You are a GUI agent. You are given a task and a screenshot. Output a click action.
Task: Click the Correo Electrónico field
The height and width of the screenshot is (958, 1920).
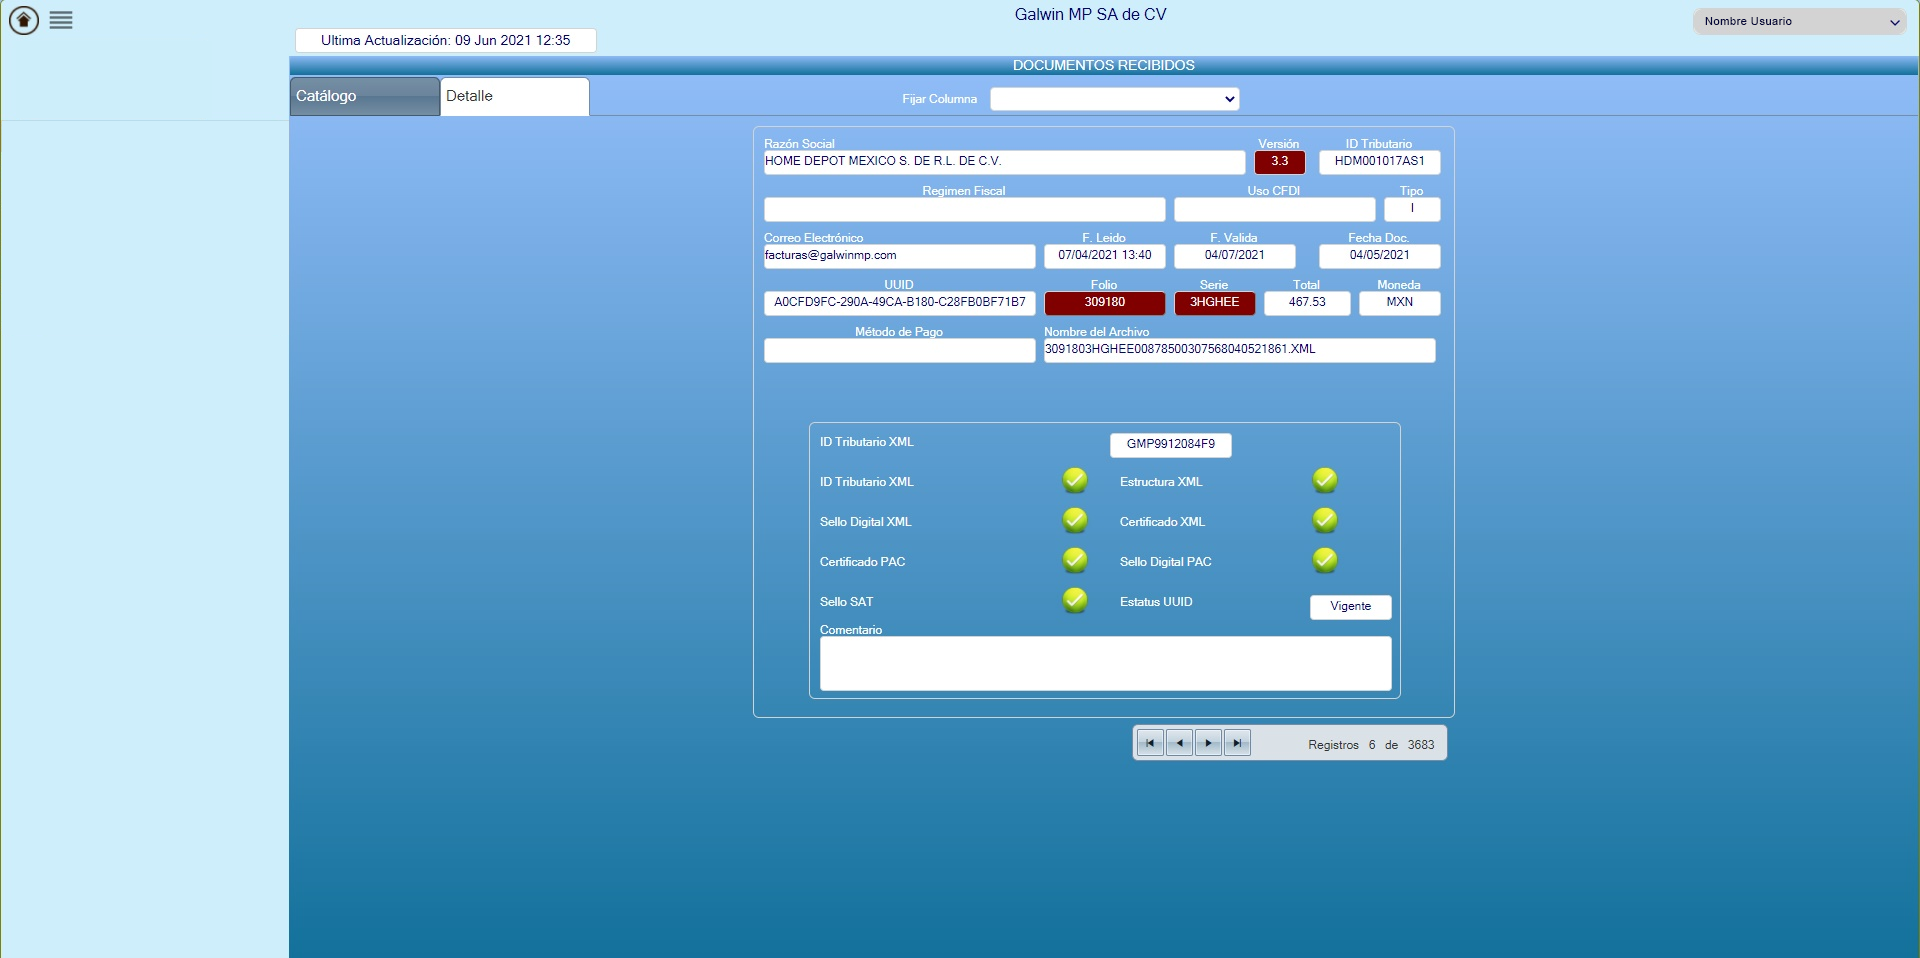pyautogui.click(x=899, y=256)
